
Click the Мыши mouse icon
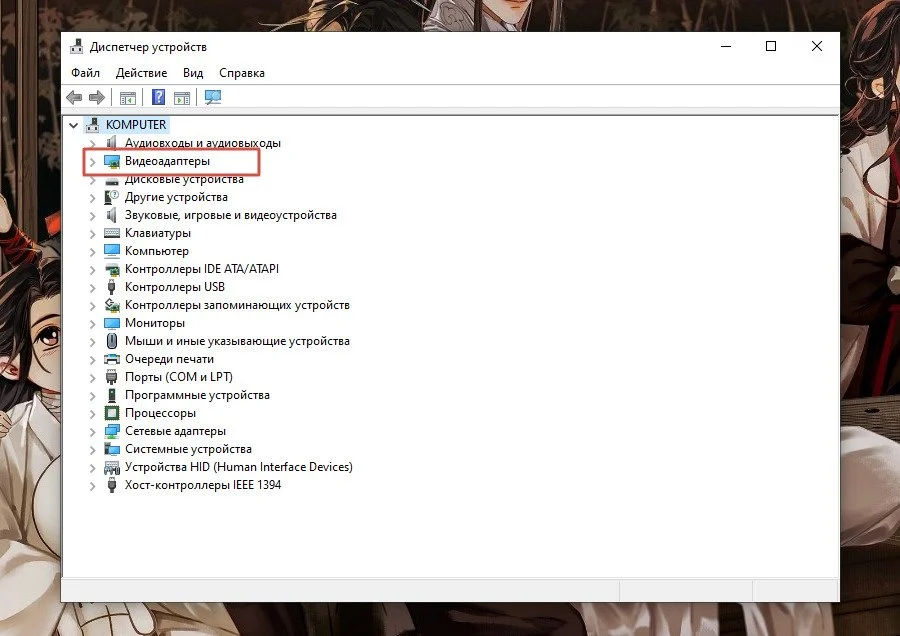pyautogui.click(x=112, y=341)
